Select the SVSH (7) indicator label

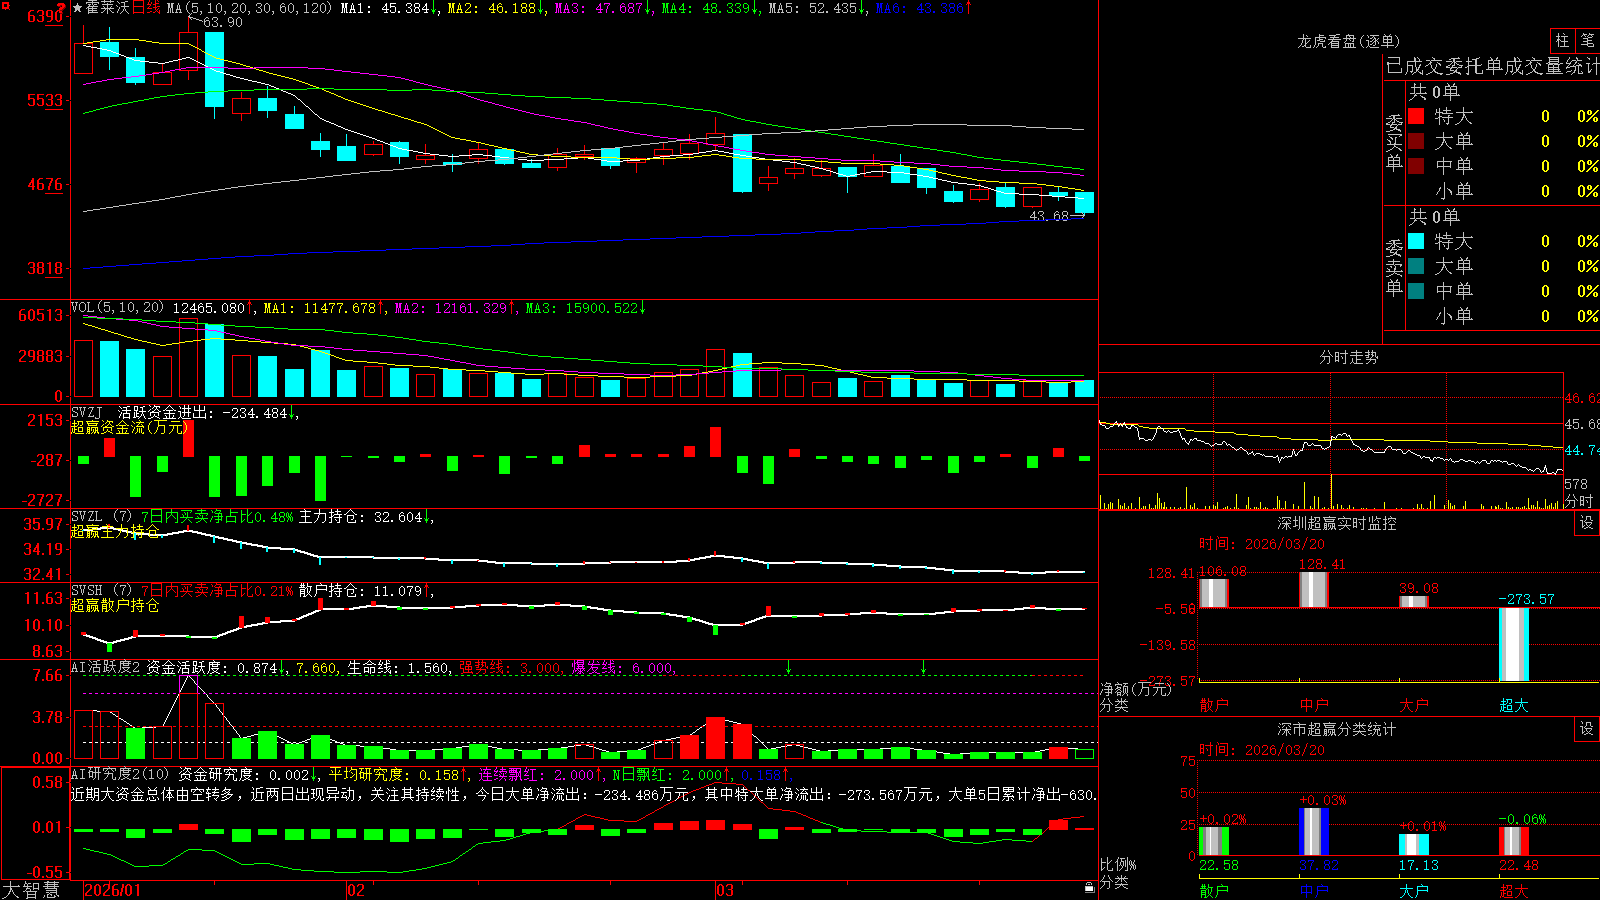click(x=101, y=590)
